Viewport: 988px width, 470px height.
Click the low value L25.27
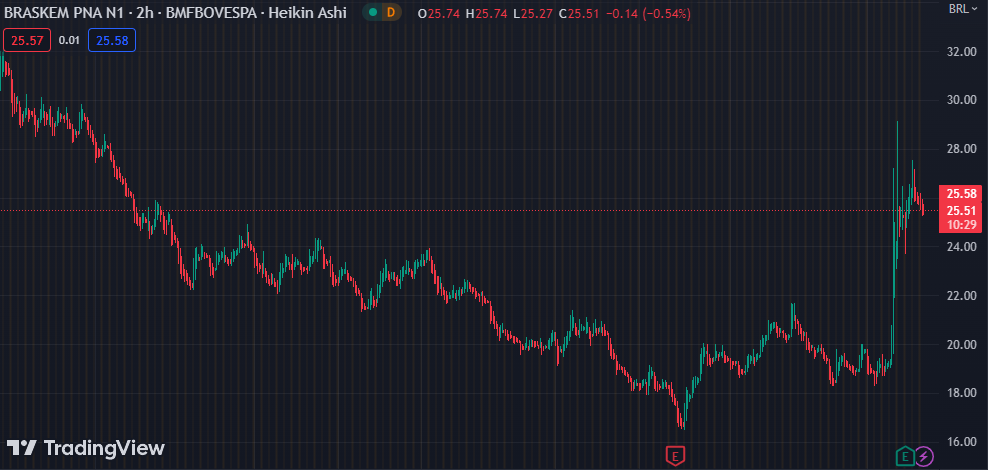[x=533, y=13]
